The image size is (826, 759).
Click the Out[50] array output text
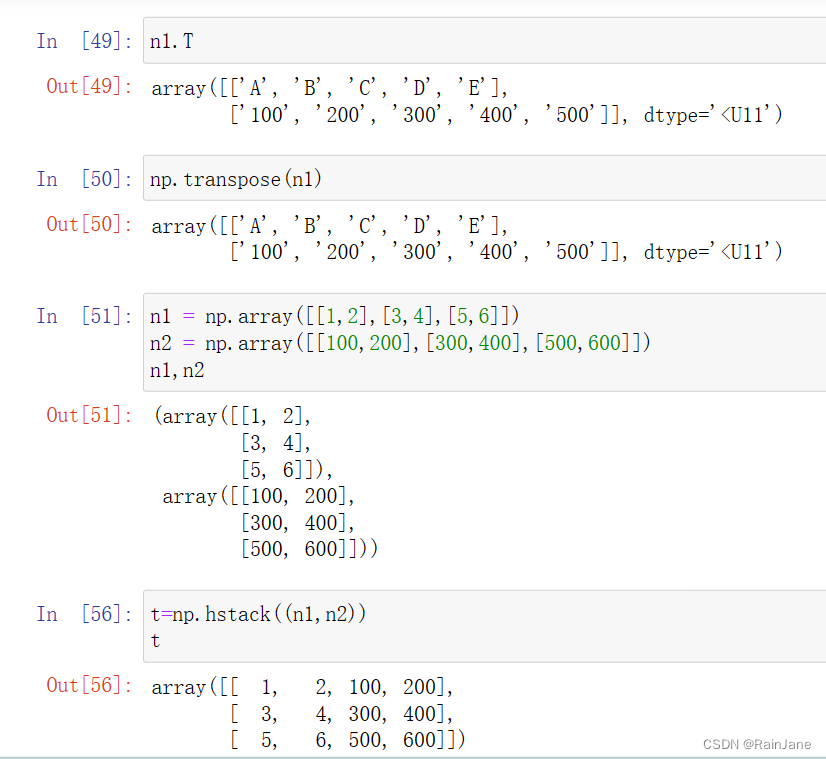pyautogui.click(x=467, y=239)
